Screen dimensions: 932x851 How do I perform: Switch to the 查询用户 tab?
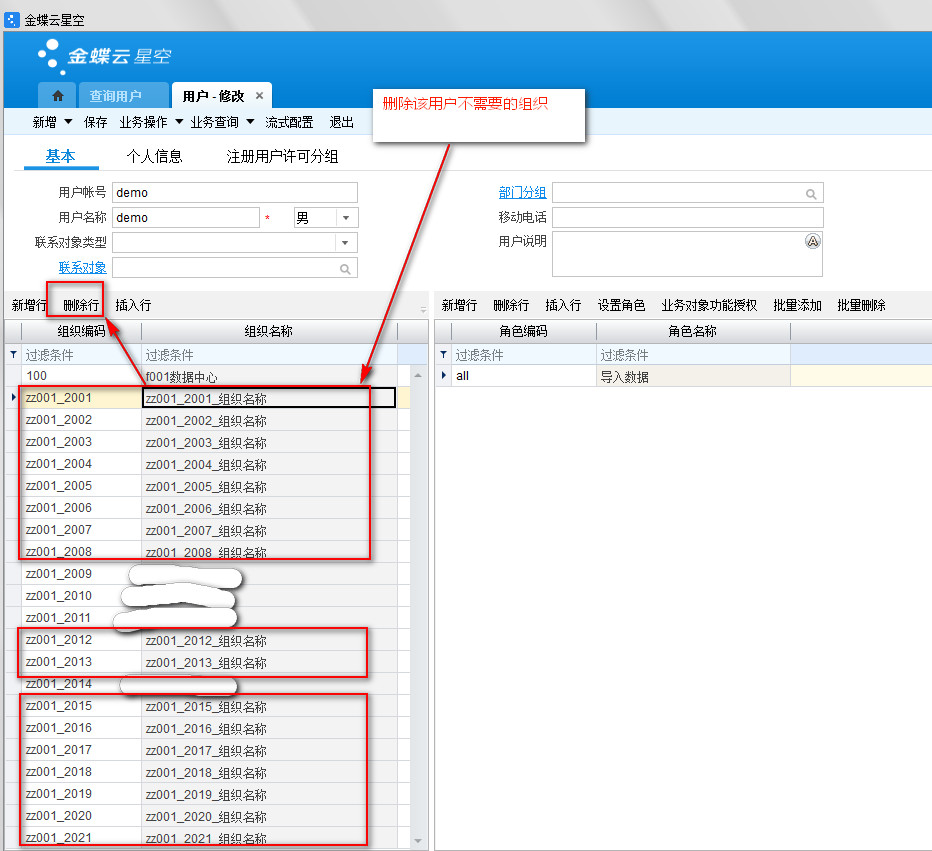pyautogui.click(x=115, y=96)
